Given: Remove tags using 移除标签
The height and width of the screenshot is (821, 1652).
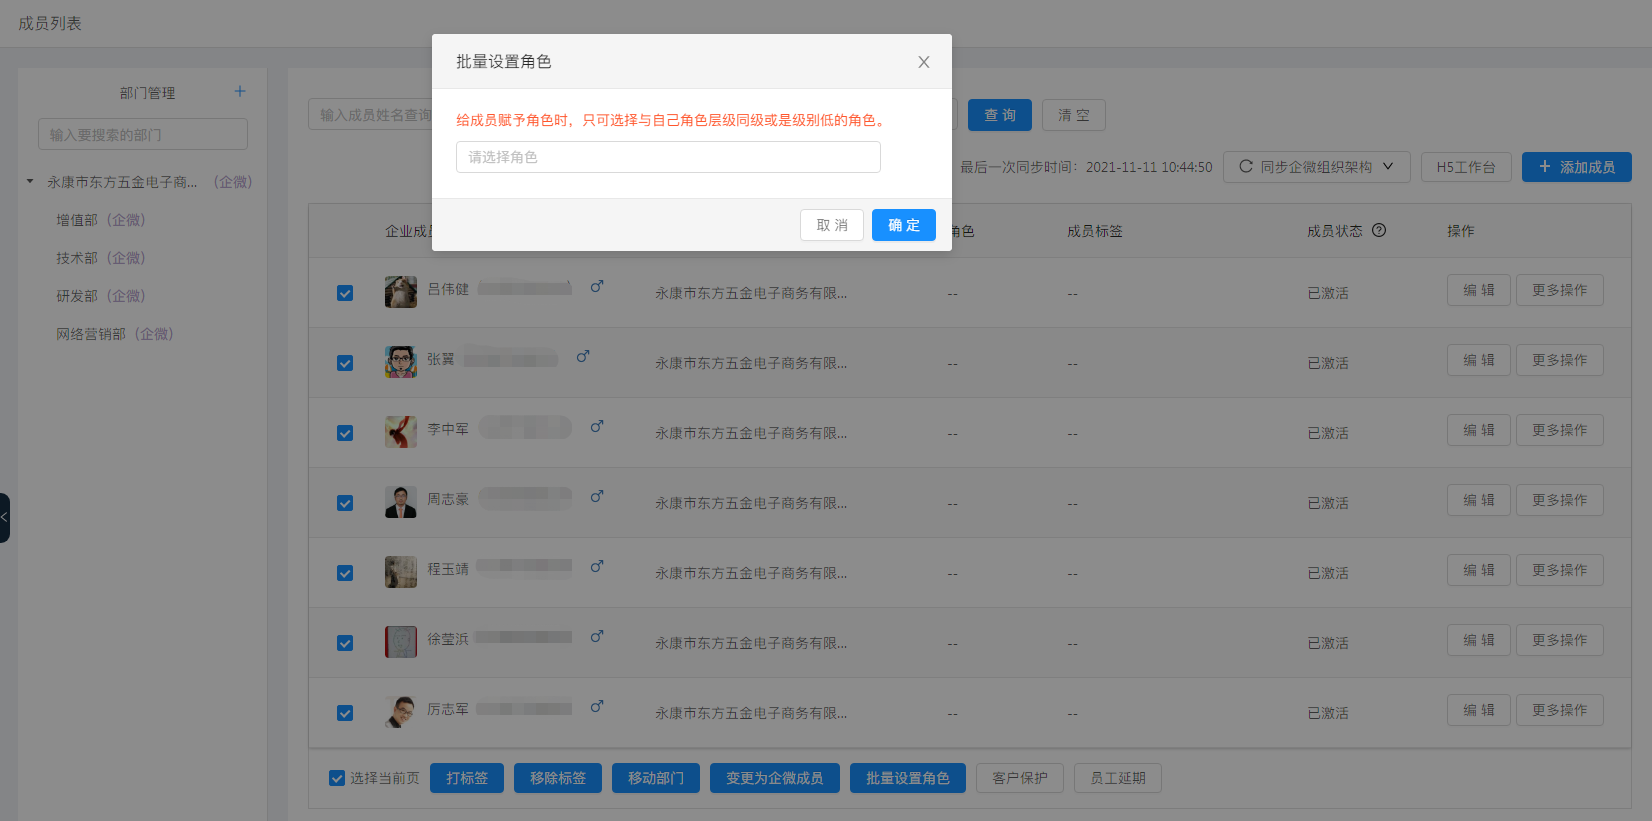Looking at the screenshot, I should pos(558,778).
